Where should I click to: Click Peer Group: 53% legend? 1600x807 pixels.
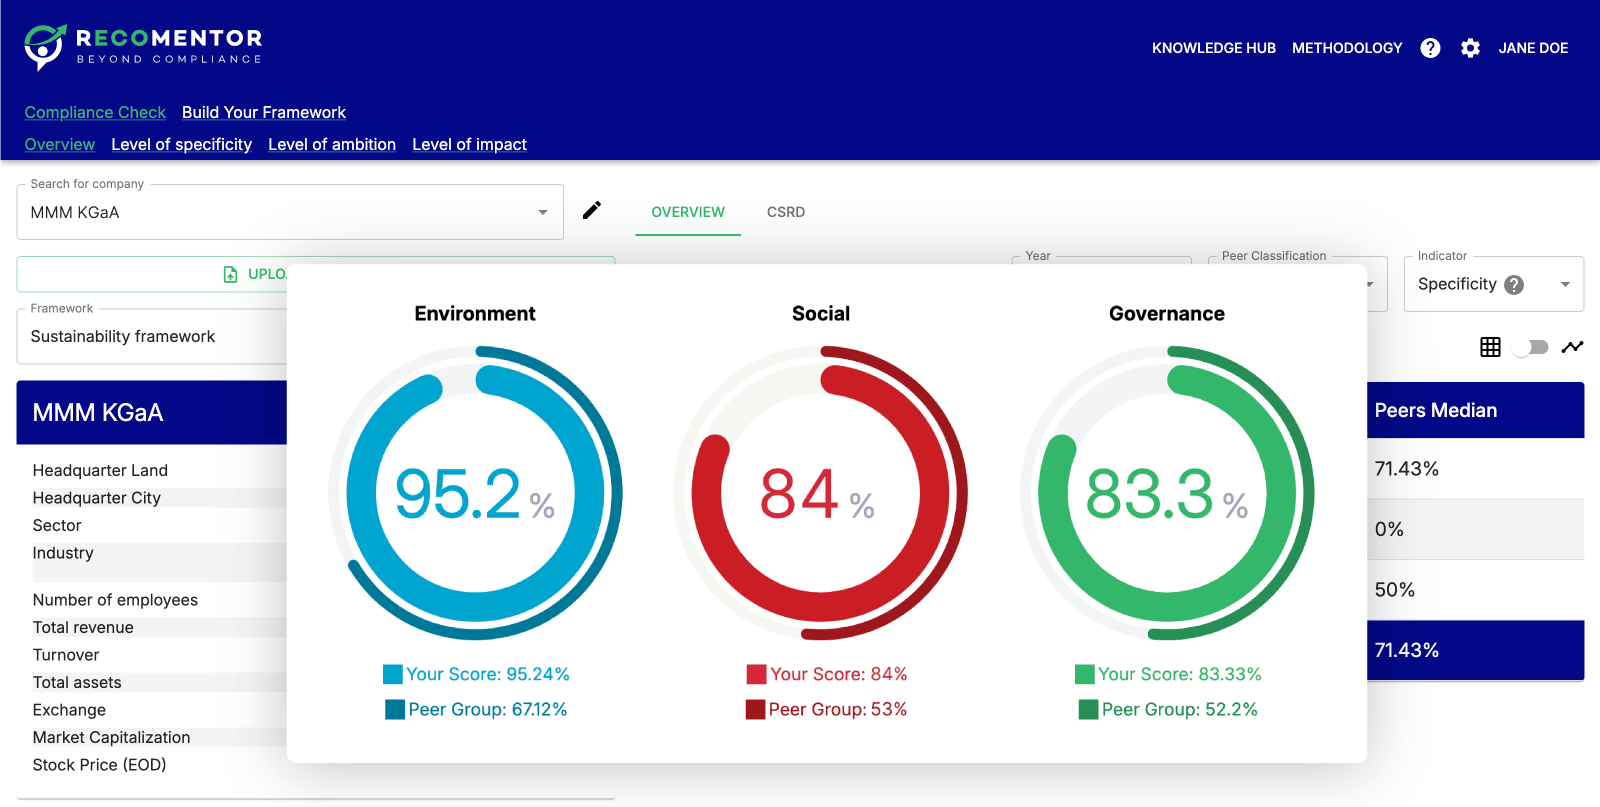[838, 710]
